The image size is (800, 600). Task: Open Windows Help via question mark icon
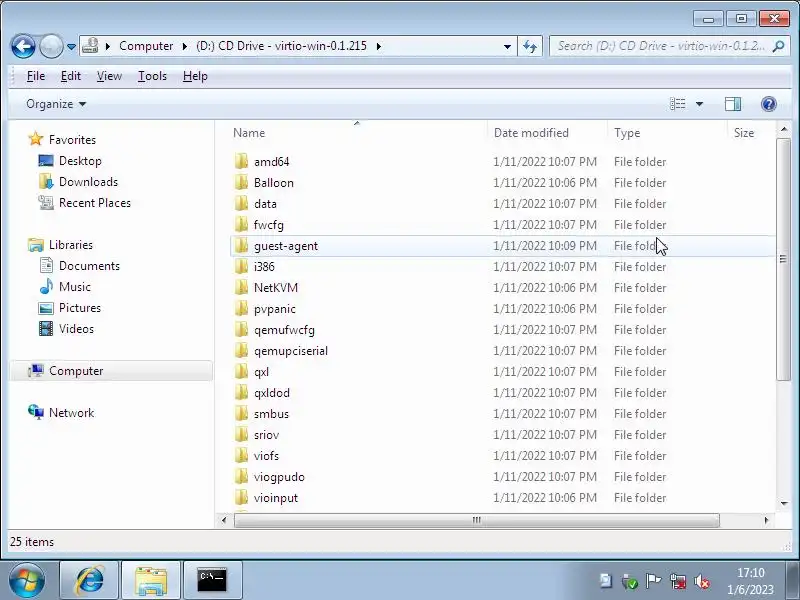coord(768,104)
